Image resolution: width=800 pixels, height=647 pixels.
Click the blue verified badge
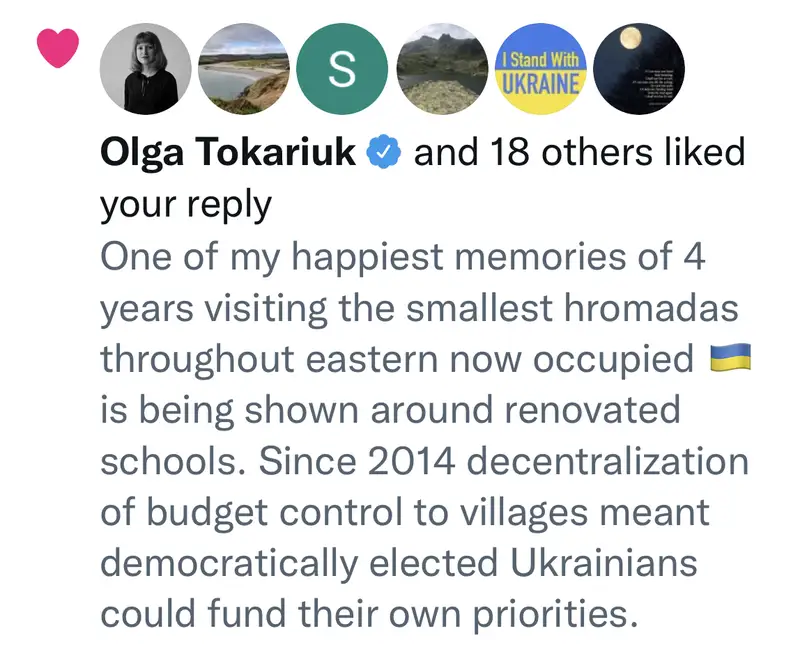pos(385,153)
